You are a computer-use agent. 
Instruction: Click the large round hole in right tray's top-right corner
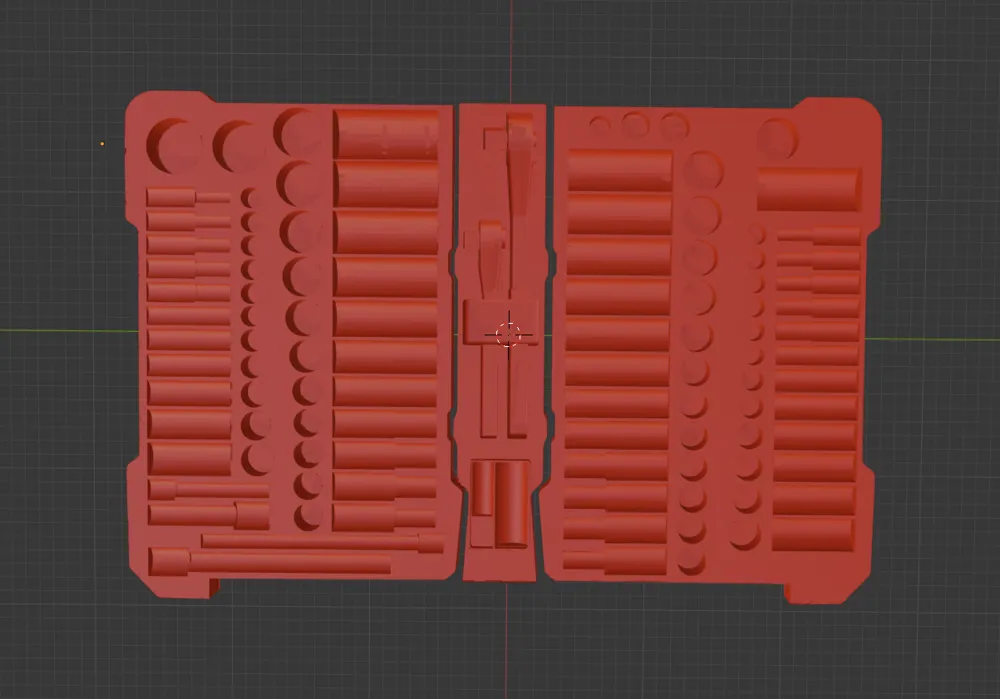click(777, 139)
